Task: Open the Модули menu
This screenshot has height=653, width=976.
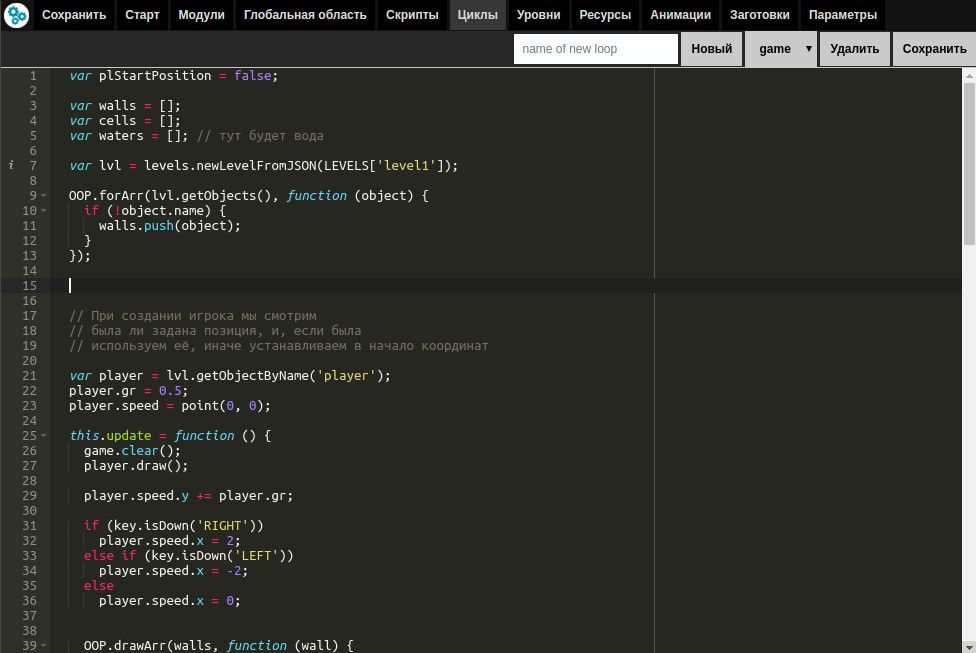Action: point(201,15)
